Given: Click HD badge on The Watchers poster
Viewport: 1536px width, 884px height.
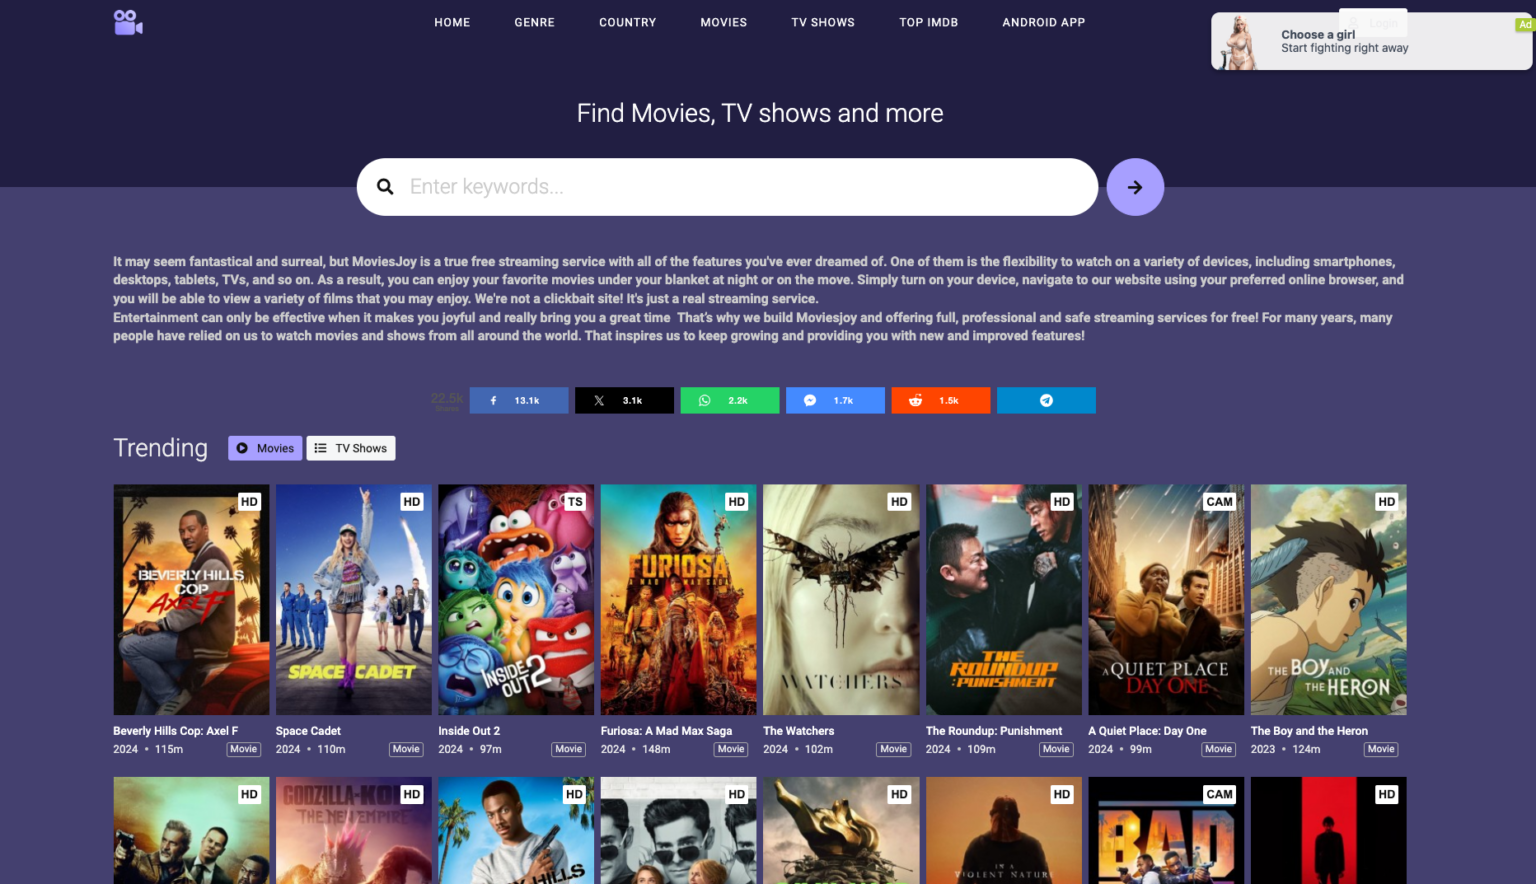Looking at the screenshot, I should (x=899, y=502).
